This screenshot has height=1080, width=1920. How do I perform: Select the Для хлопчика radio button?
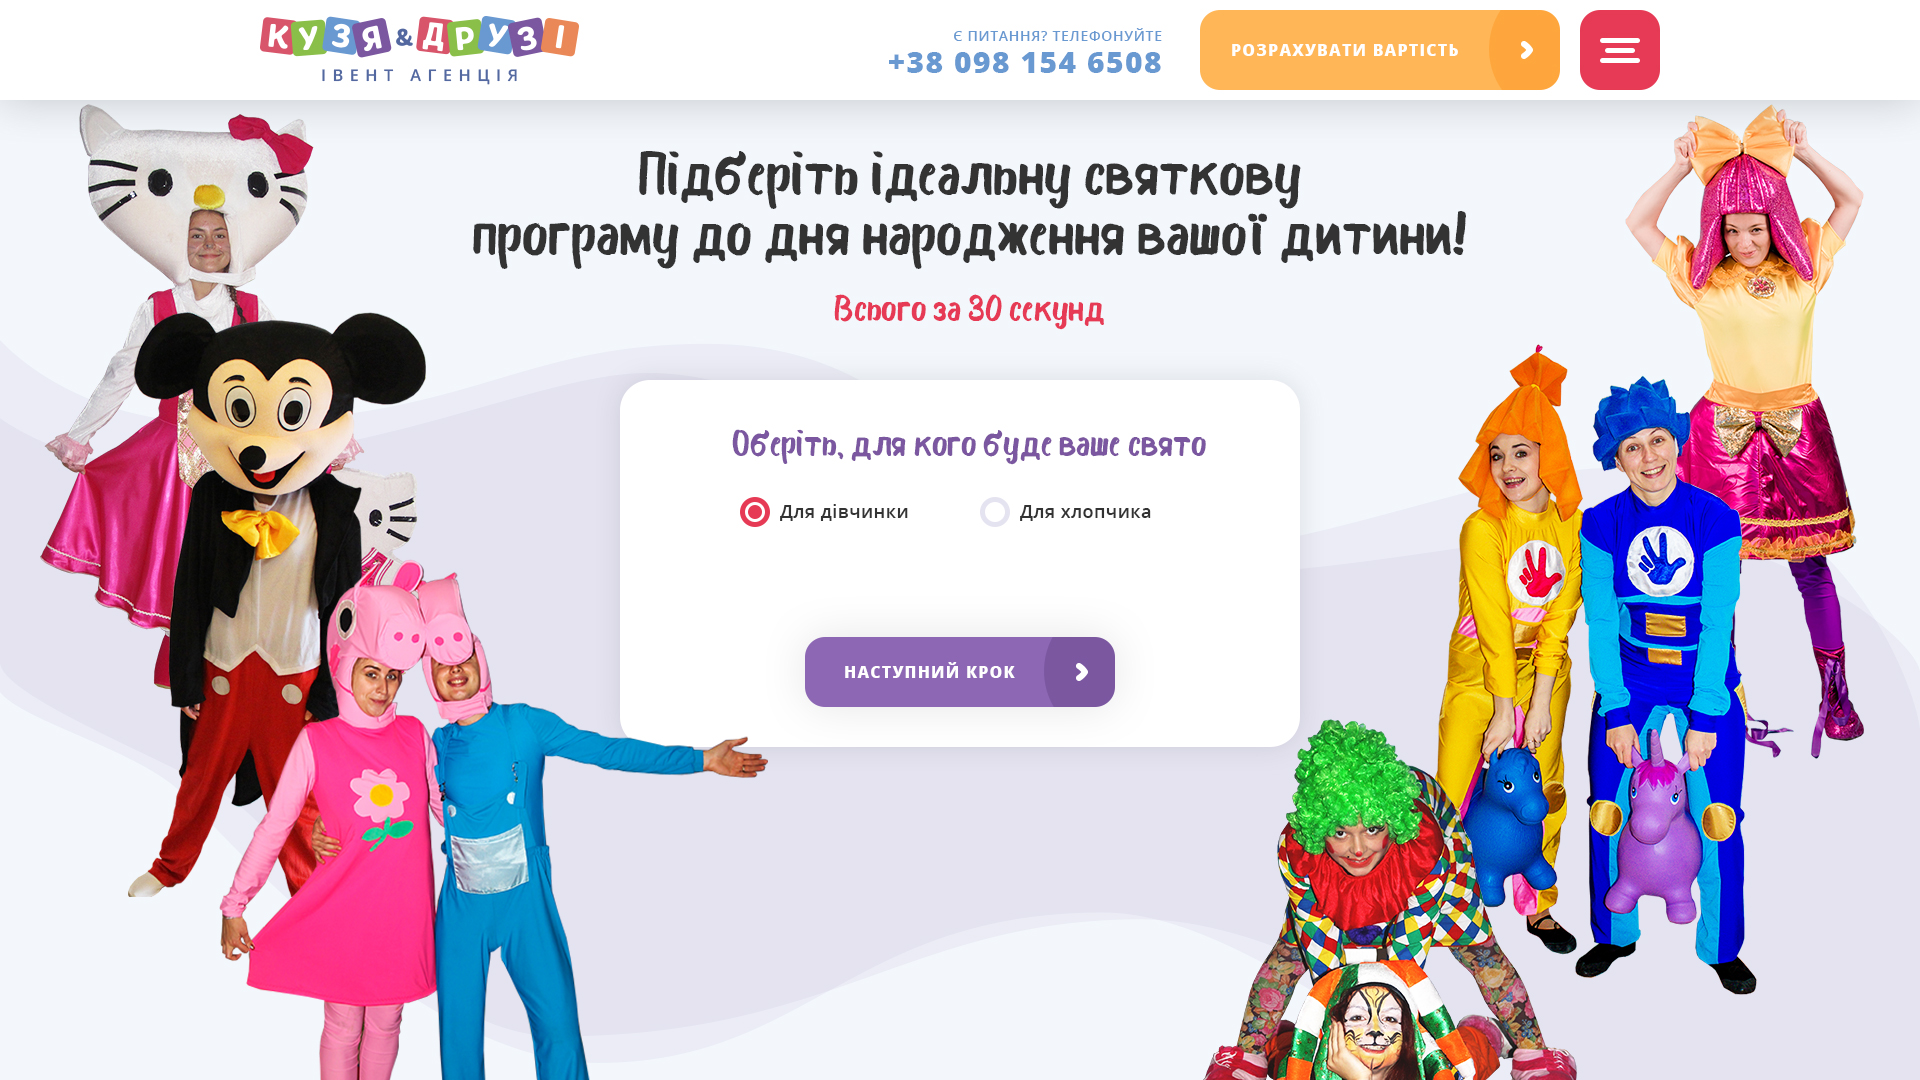coord(995,512)
